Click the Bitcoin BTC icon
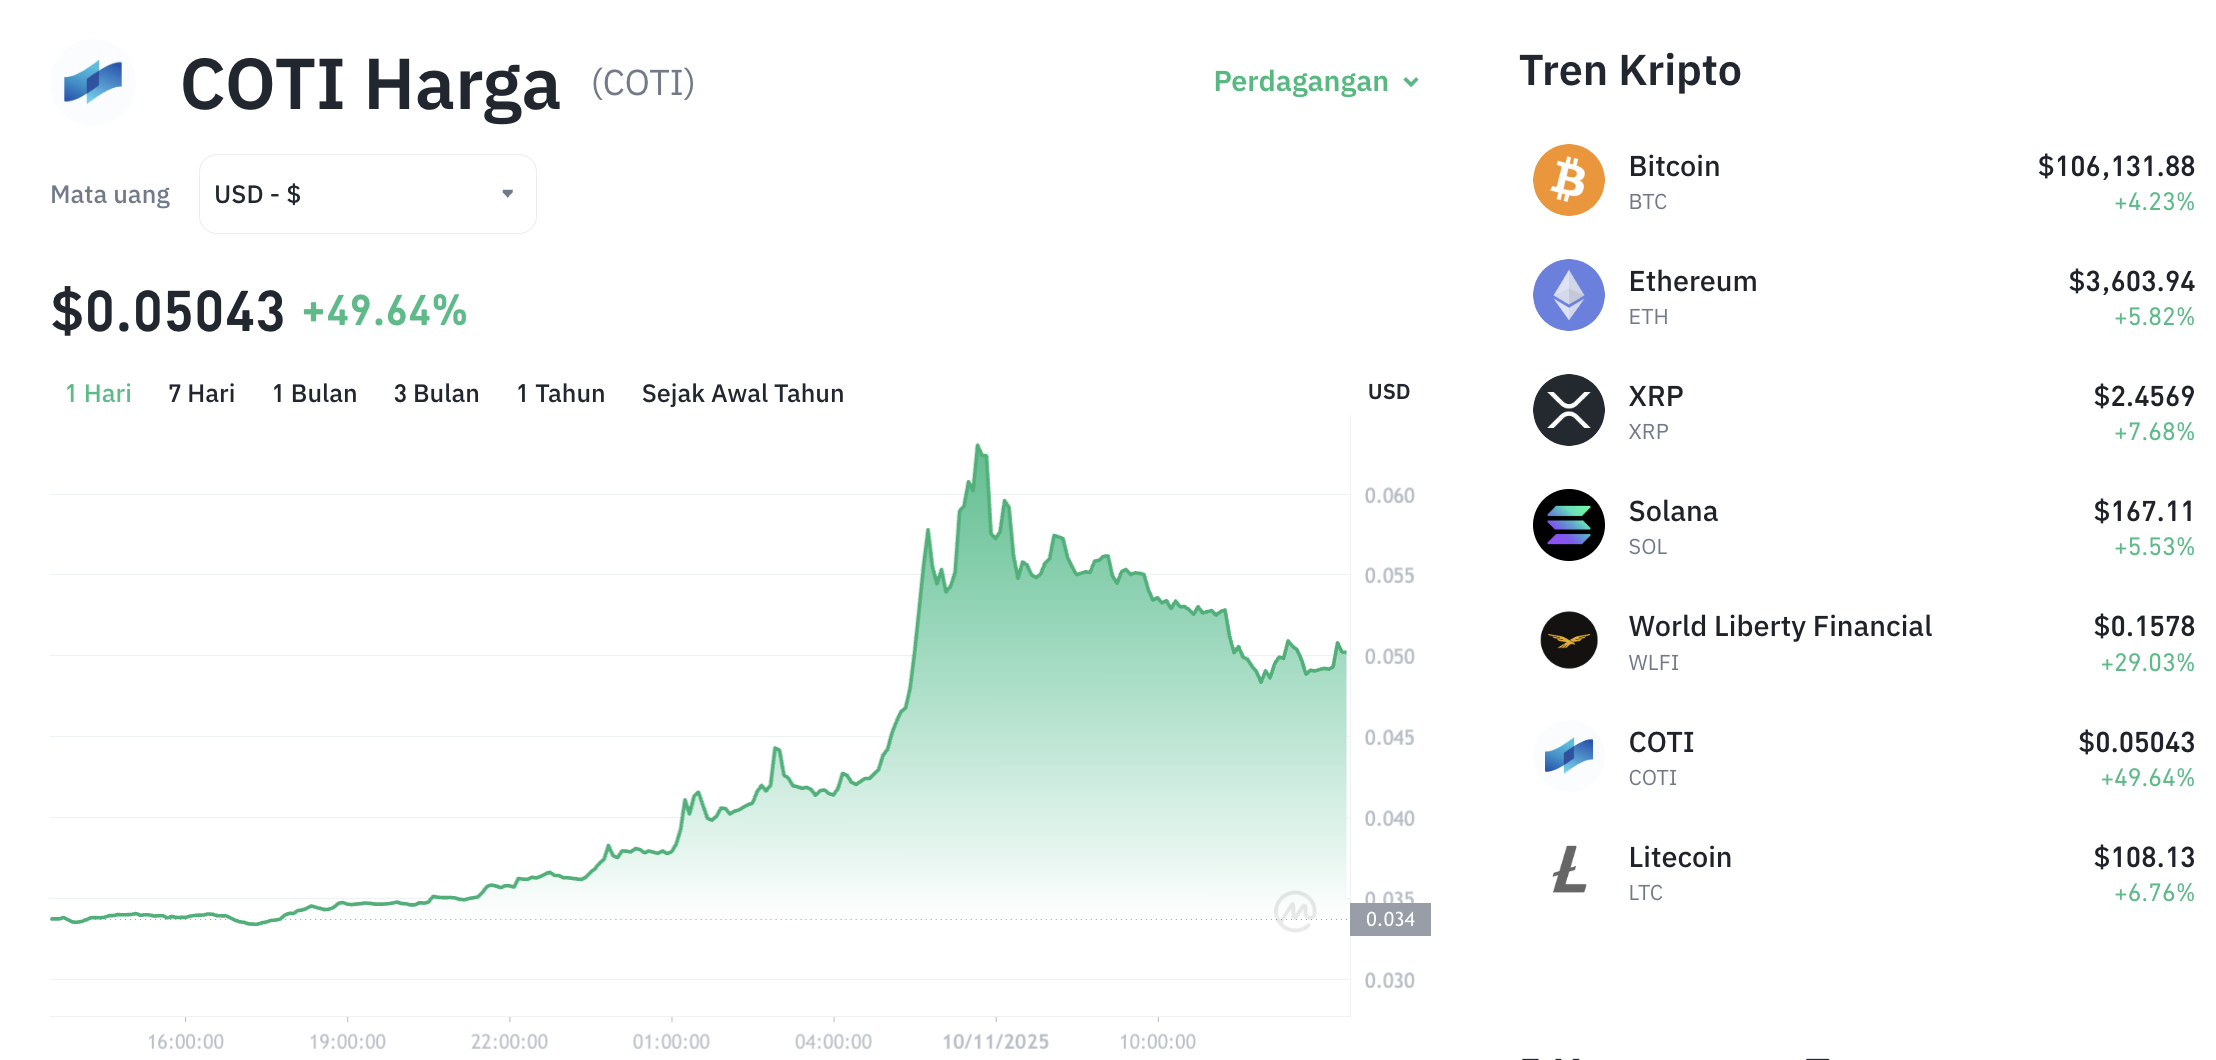Screen dimensions: 2216x1060 [1568, 180]
